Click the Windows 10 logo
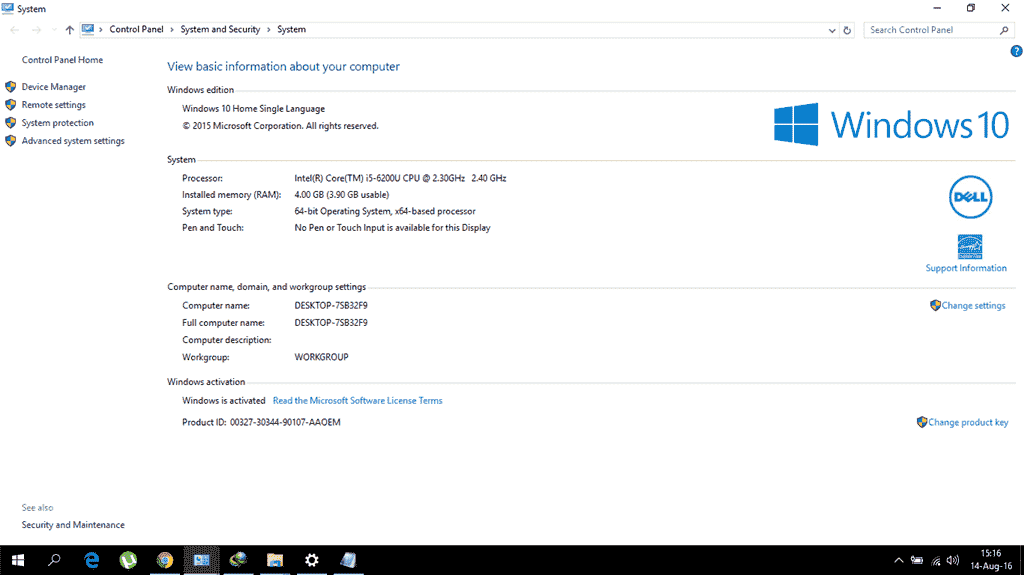This screenshot has width=1024, height=575. click(x=891, y=124)
